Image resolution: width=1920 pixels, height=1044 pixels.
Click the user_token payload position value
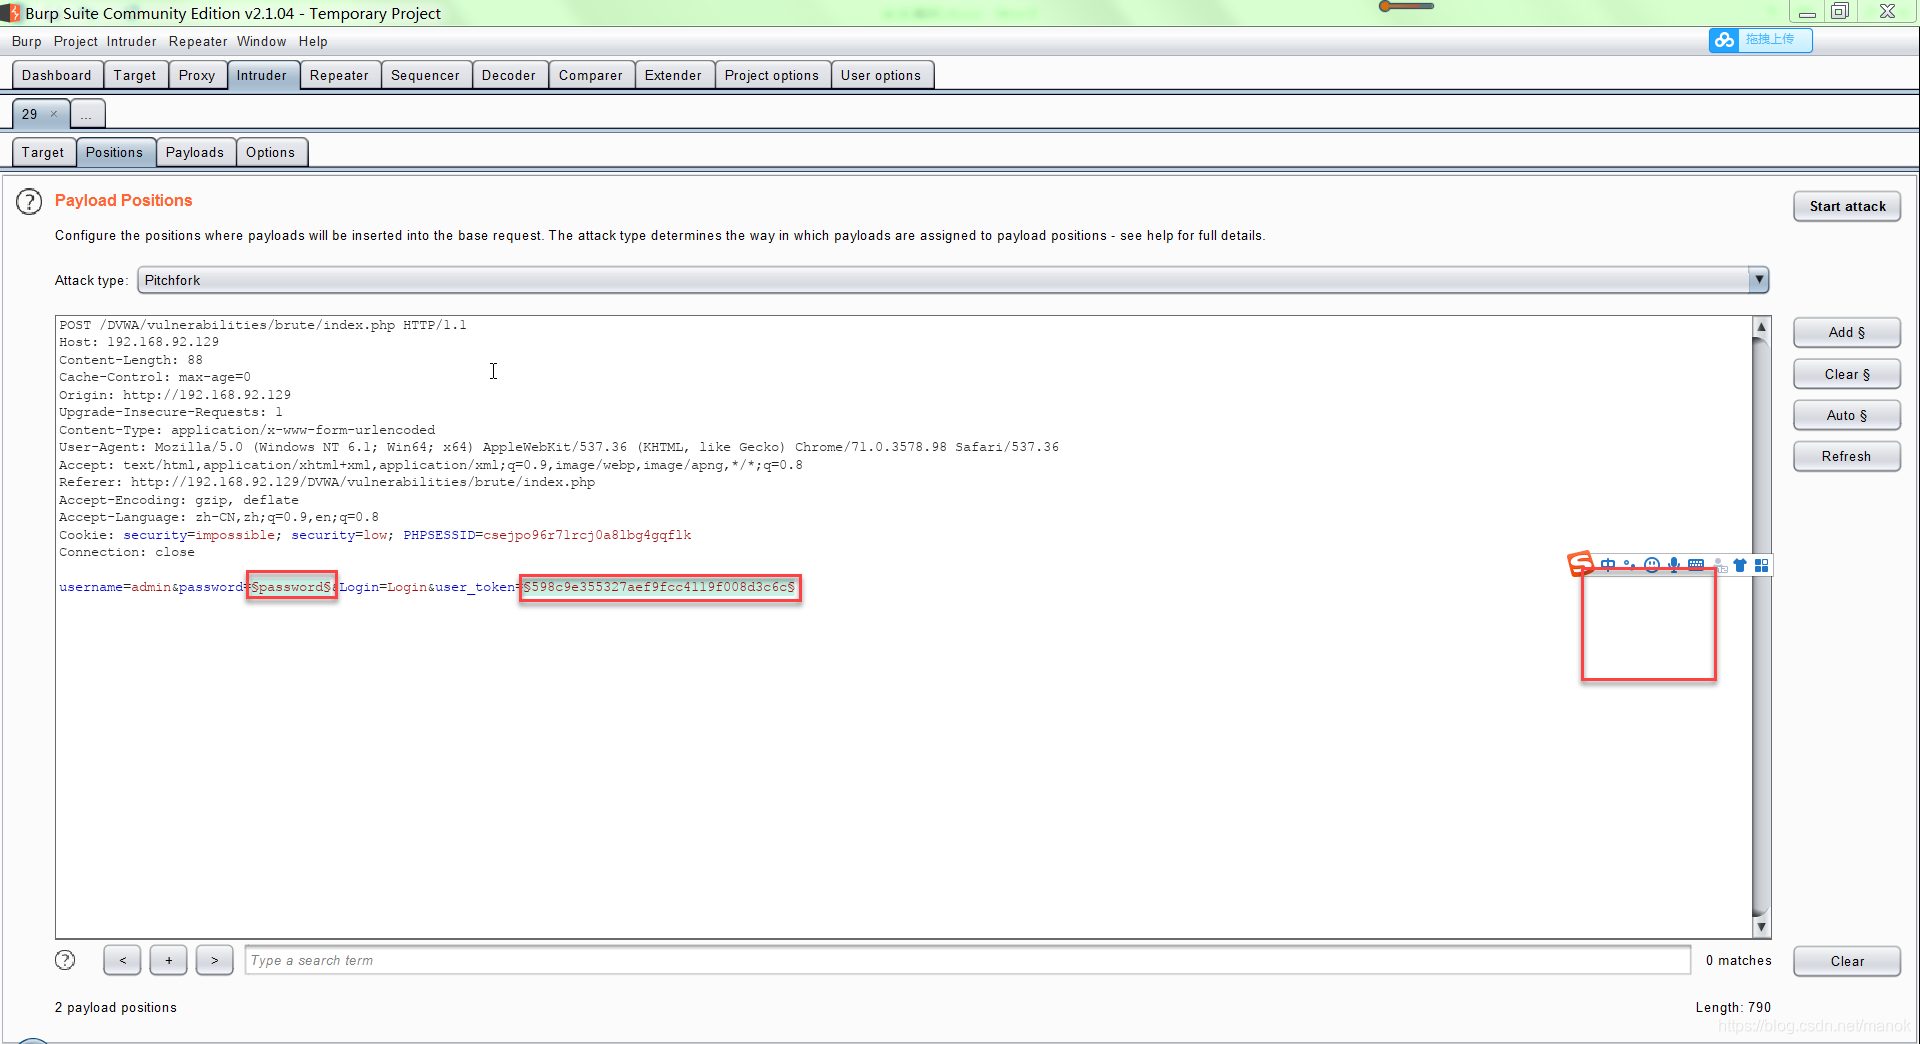(660, 587)
